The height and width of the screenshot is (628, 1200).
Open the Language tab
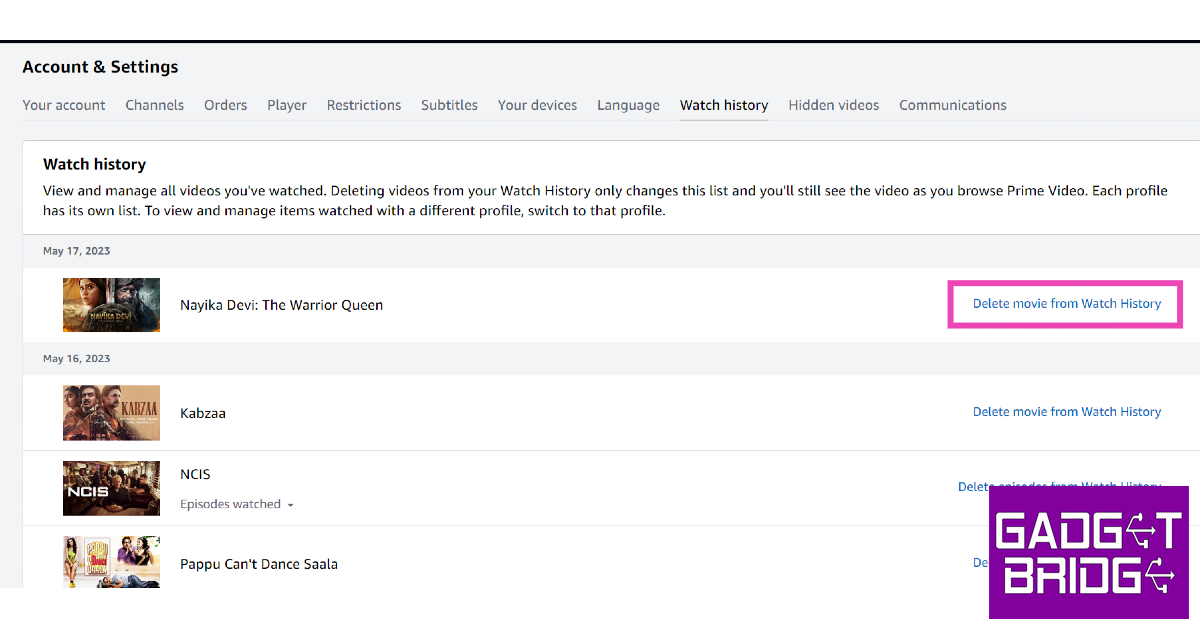click(x=628, y=105)
